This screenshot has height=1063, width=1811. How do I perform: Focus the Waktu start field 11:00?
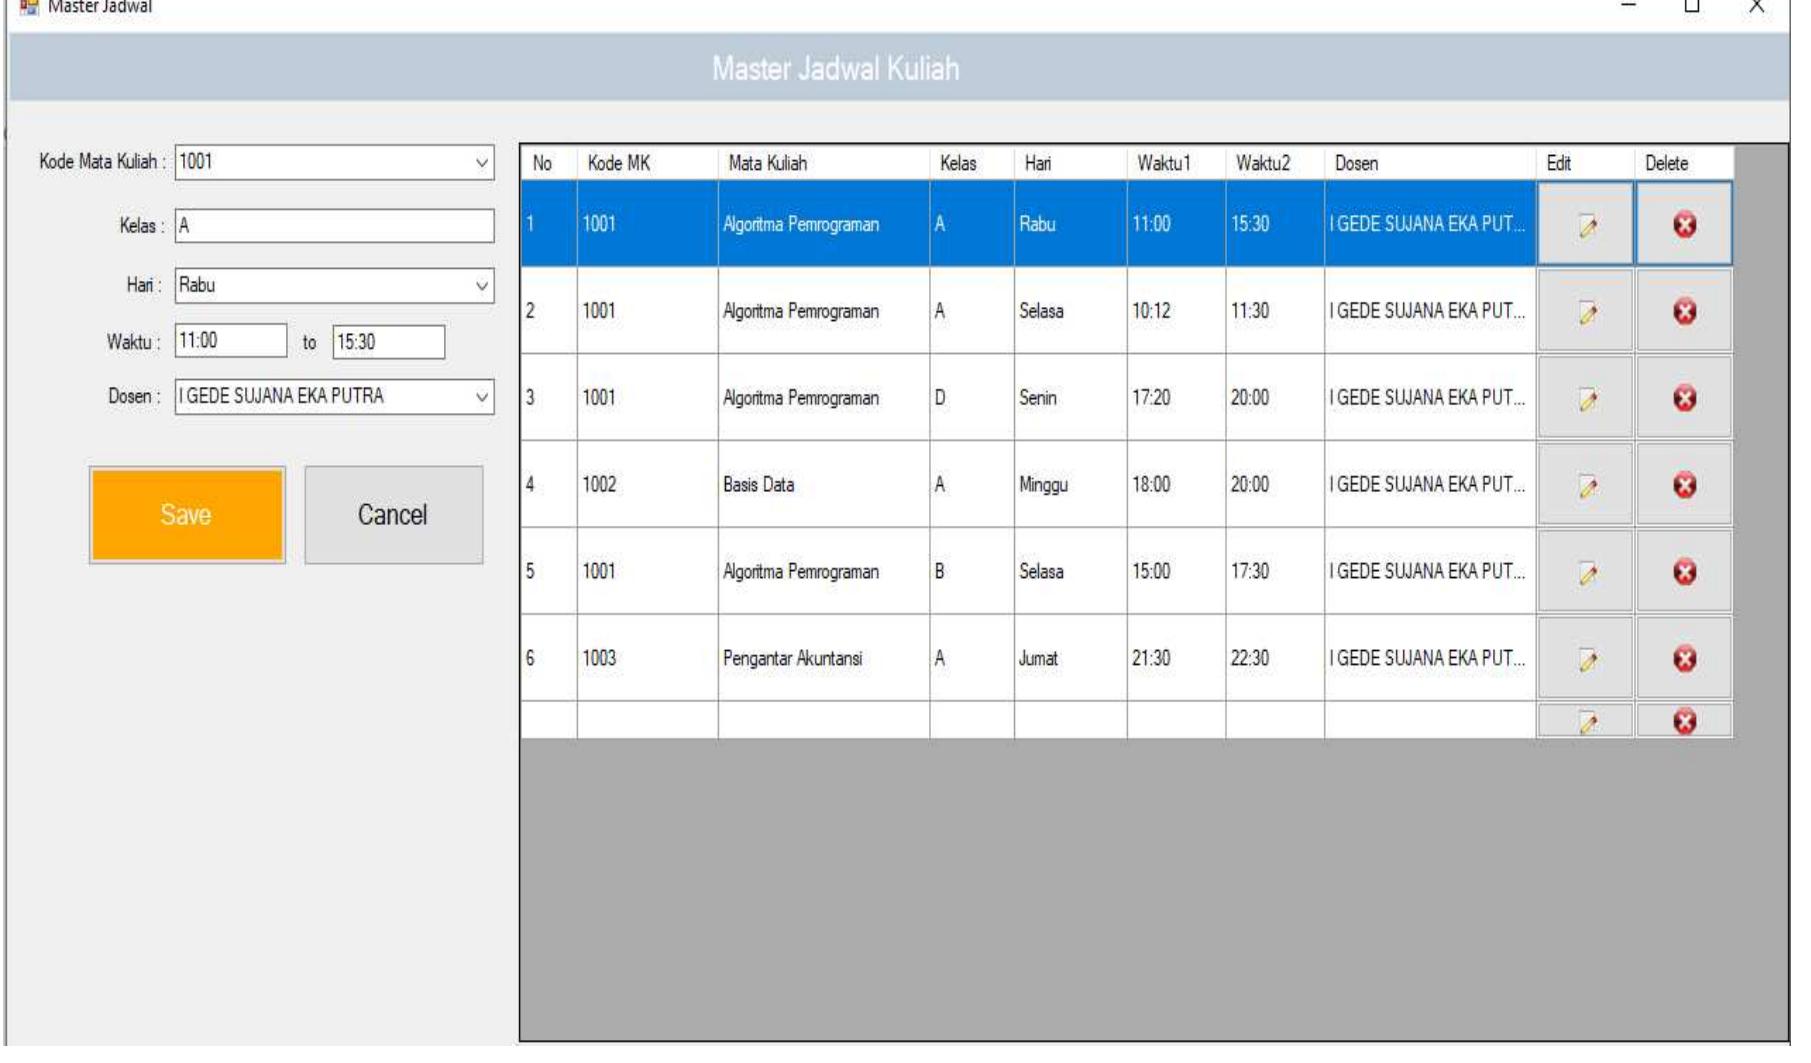pos(231,341)
